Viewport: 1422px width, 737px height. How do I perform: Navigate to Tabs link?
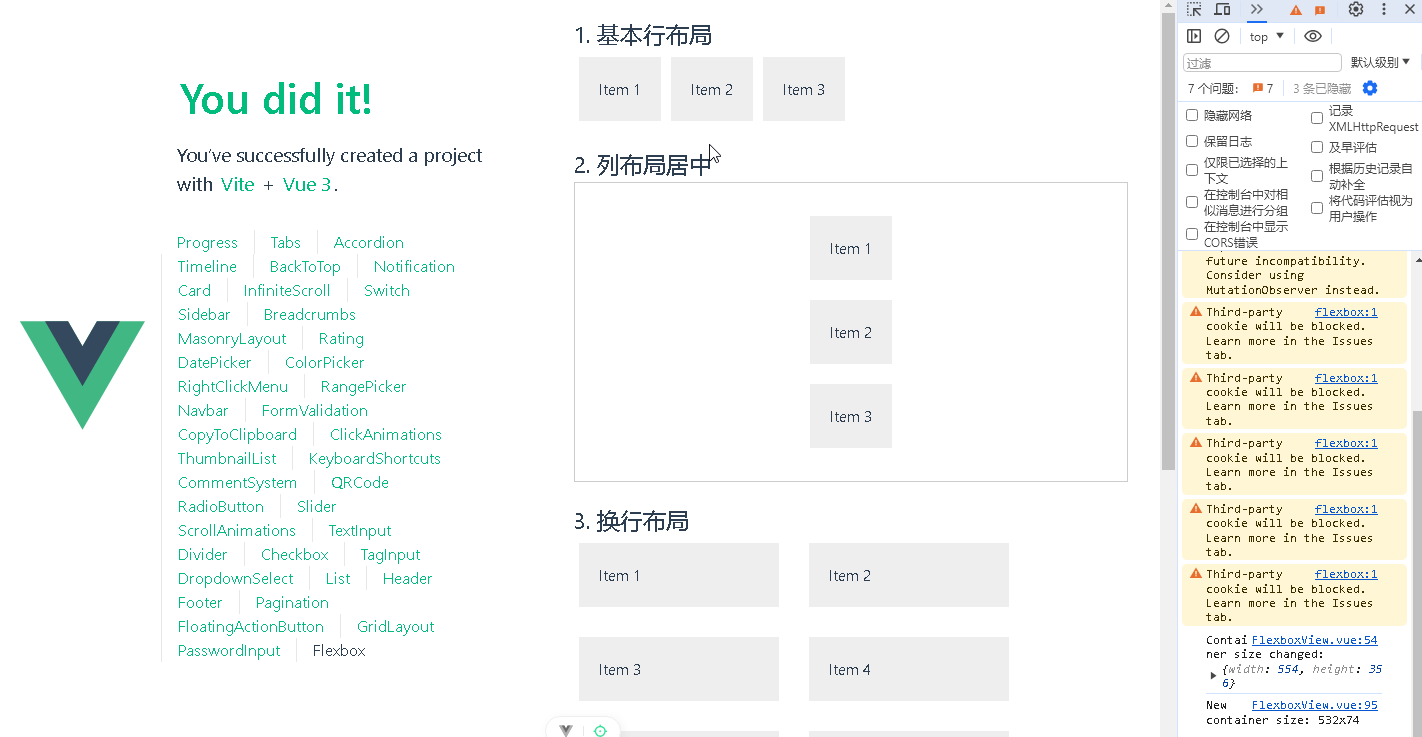[285, 243]
